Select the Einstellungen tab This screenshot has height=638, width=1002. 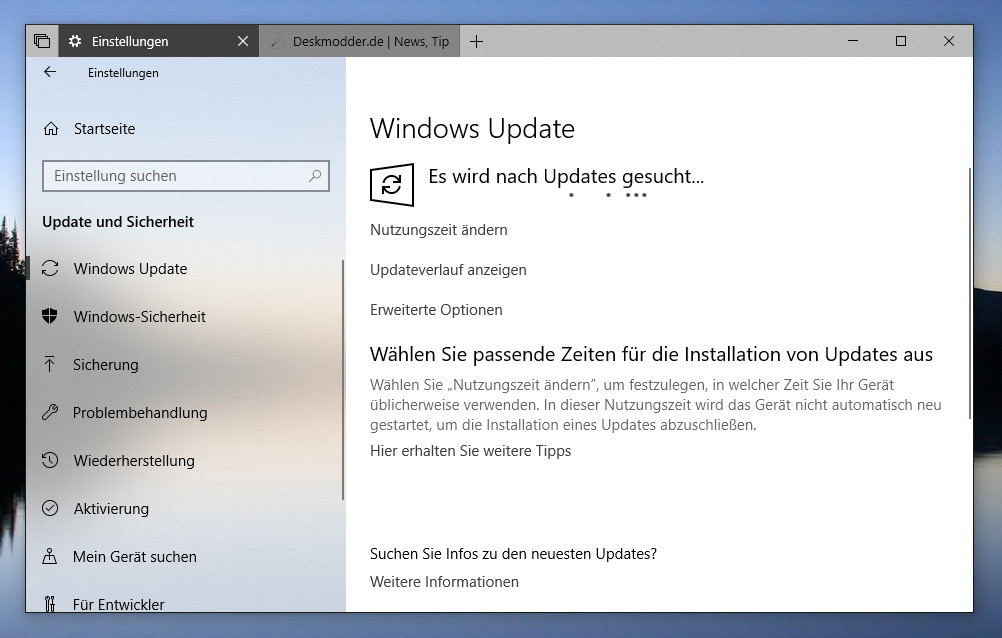[x=158, y=41]
